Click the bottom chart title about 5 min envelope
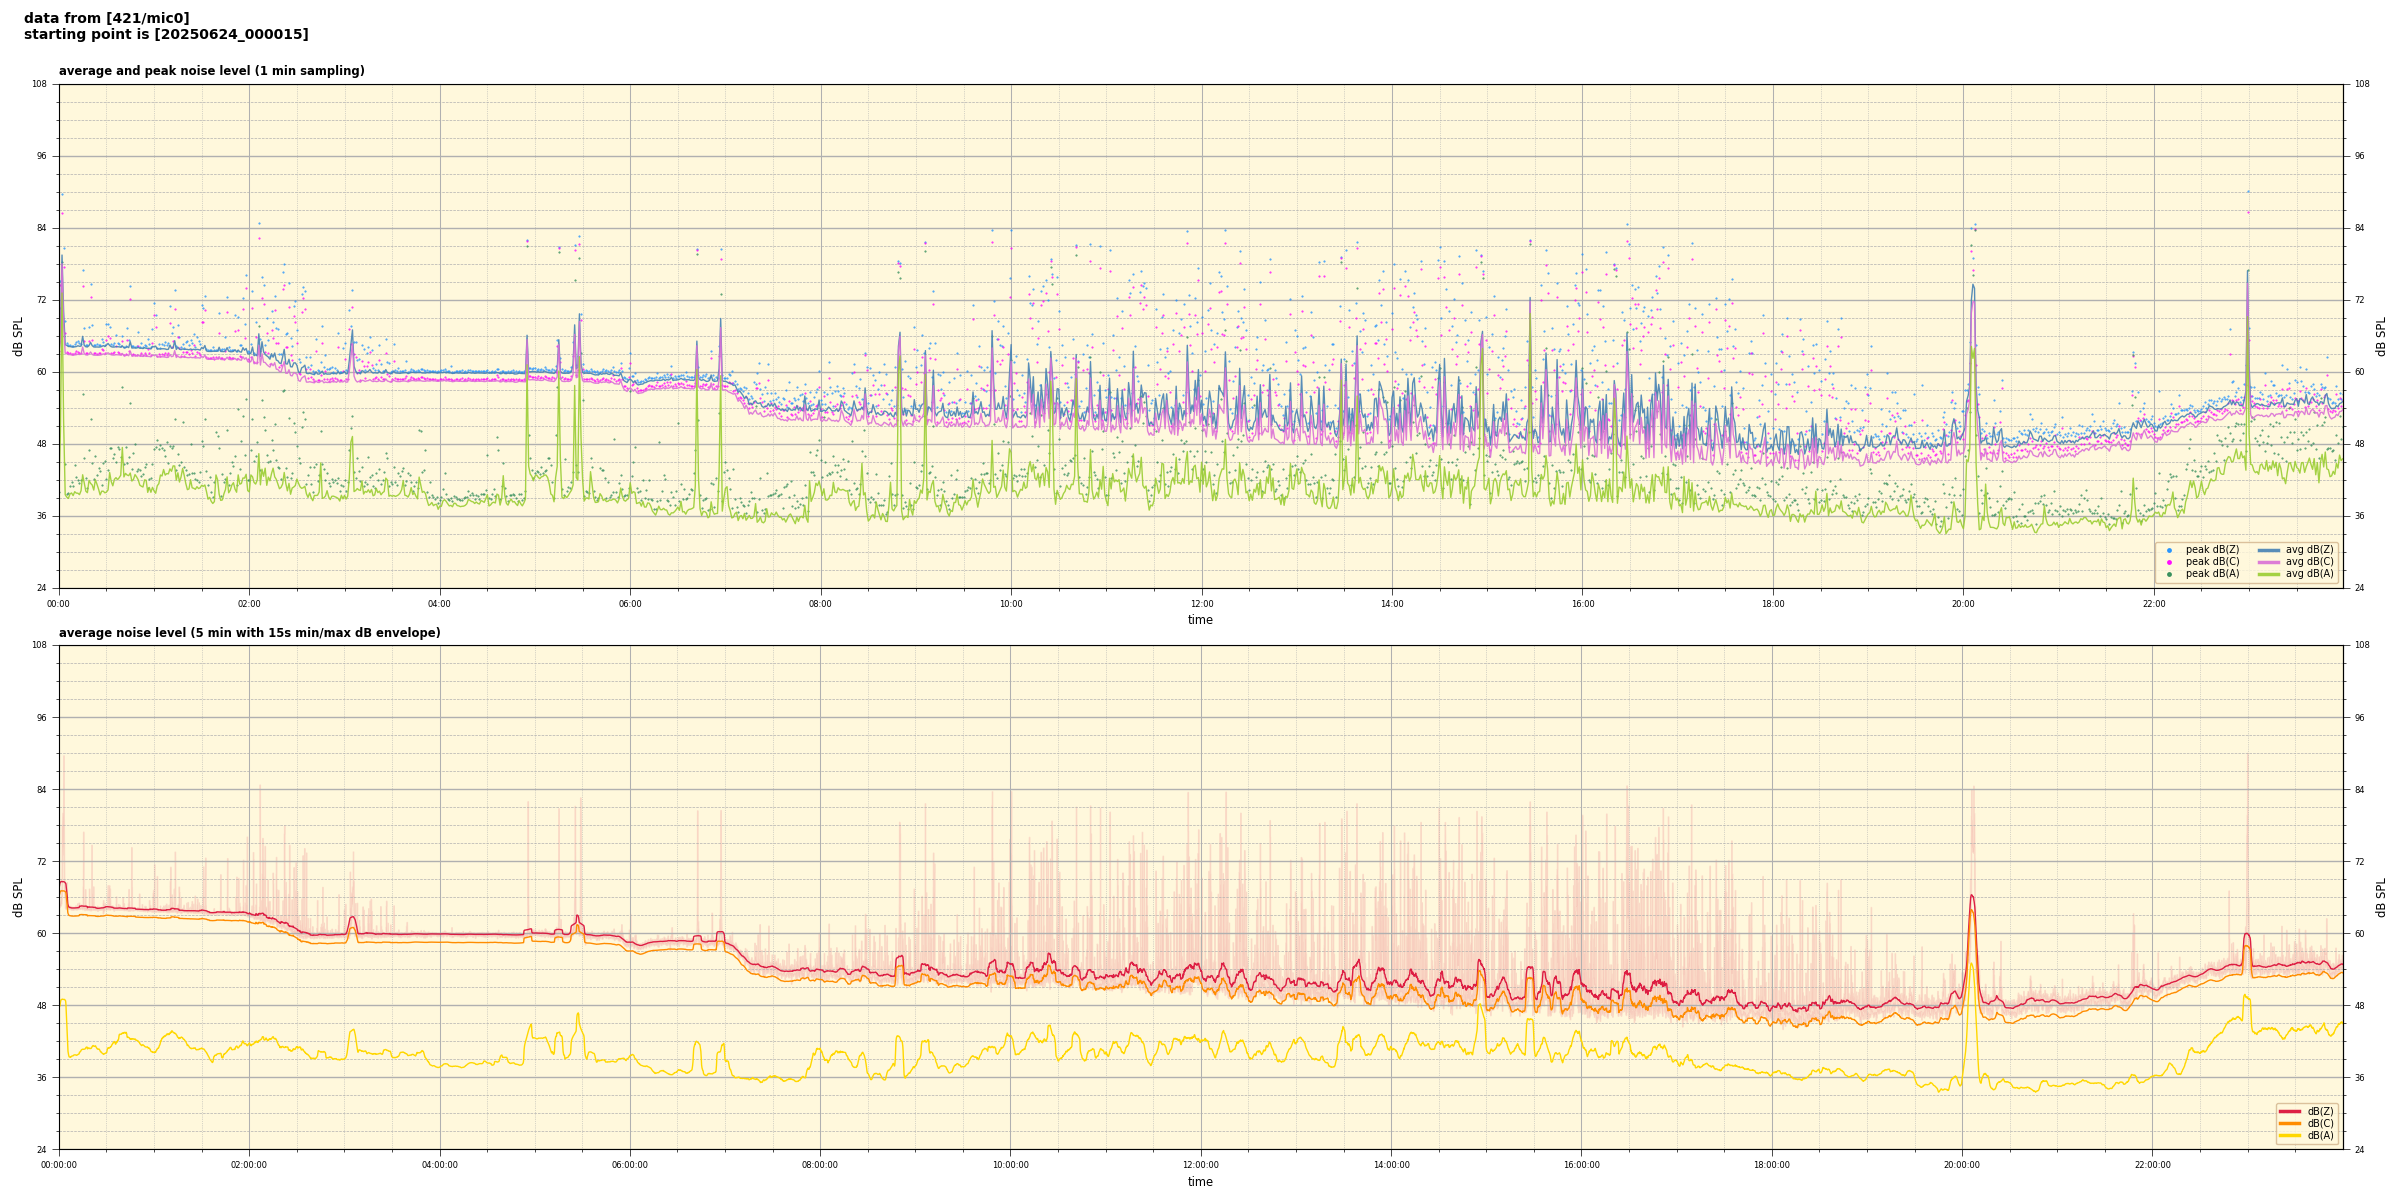2400x1200 pixels. (249, 633)
